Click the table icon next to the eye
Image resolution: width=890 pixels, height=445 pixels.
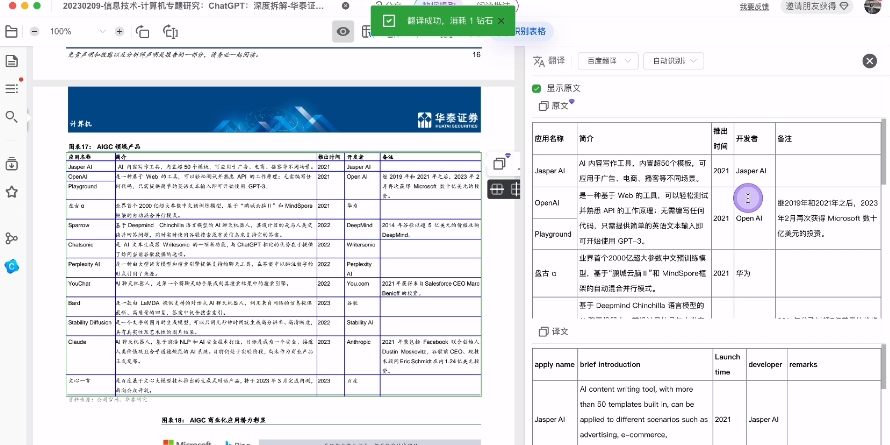click(366, 31)
